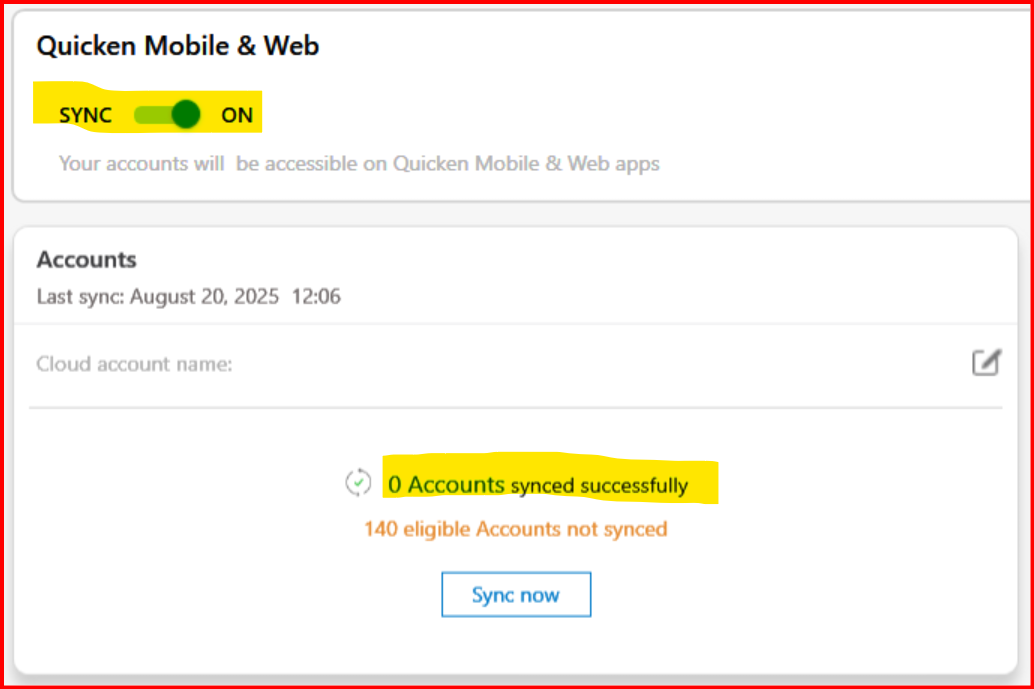
Task: Turn off the SYNC toggle switch
Action: coord(167,115)
